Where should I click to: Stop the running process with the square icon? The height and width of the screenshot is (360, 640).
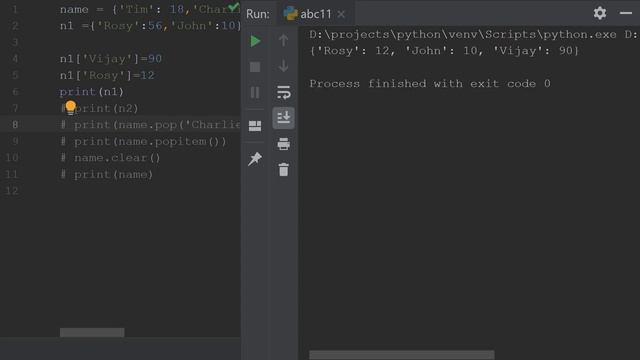coord(255,67)
